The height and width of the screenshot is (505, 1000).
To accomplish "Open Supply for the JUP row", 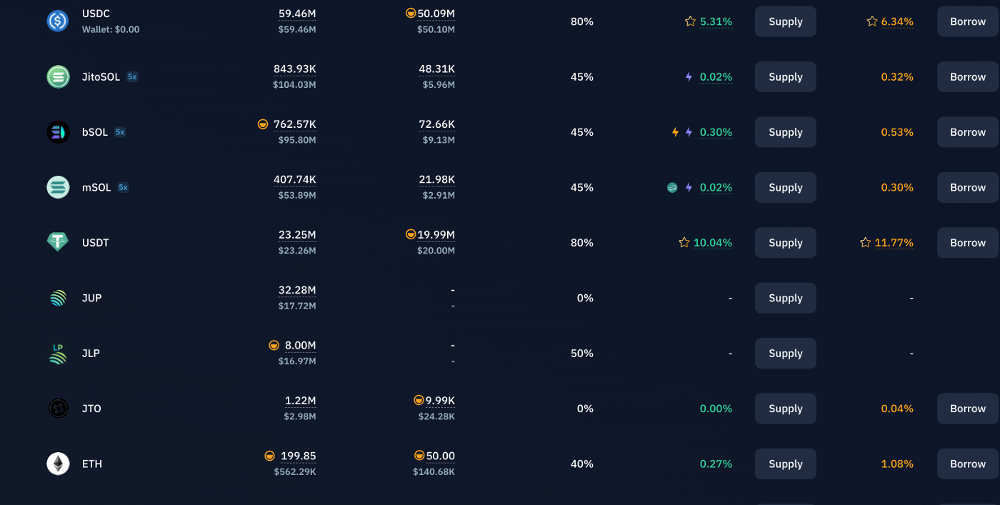I will coord(785,298).
